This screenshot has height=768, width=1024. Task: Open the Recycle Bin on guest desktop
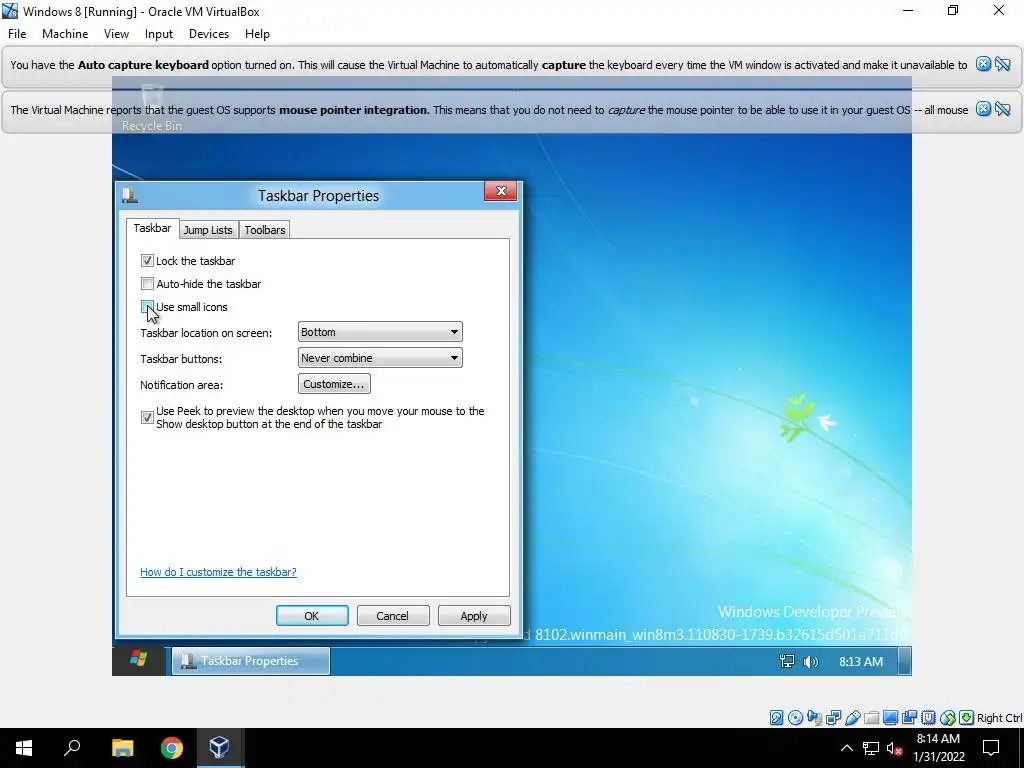coord(152,108)
